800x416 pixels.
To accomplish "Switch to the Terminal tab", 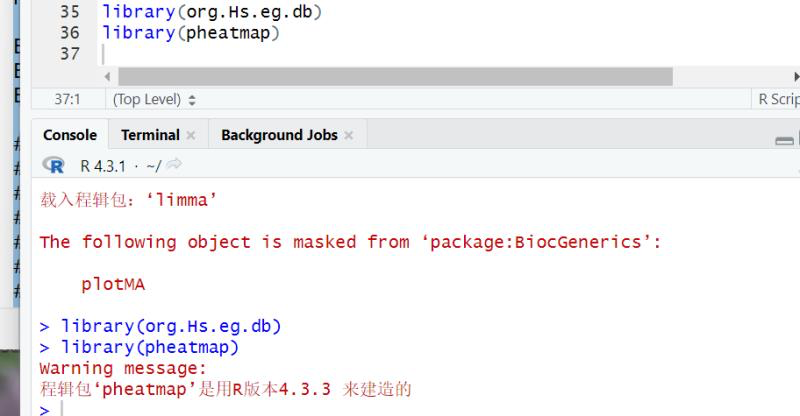I will point(151,135).
